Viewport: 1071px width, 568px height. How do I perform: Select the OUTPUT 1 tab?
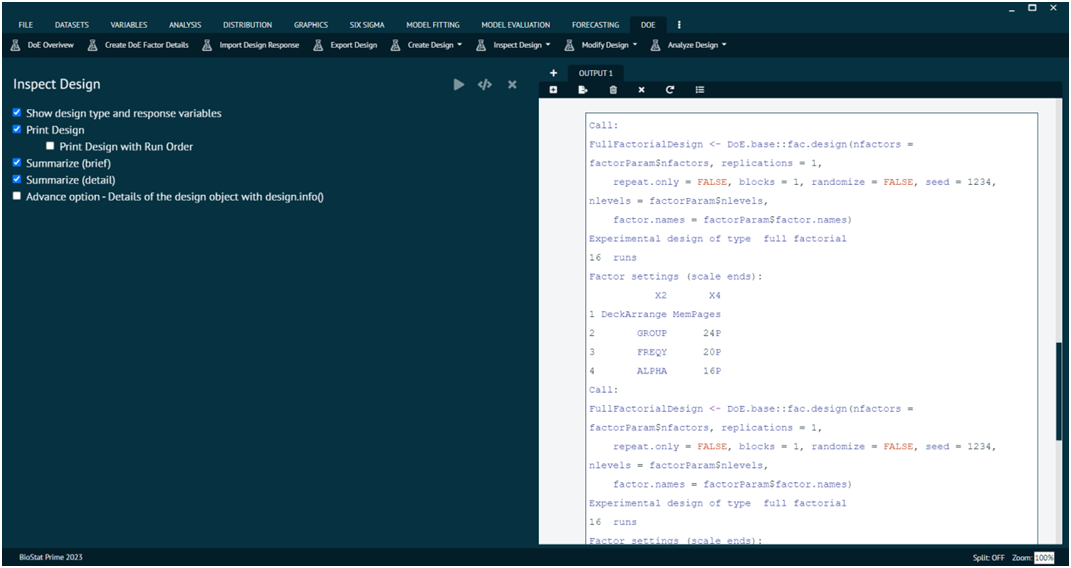pyautogui.click(x=596, y=73)
